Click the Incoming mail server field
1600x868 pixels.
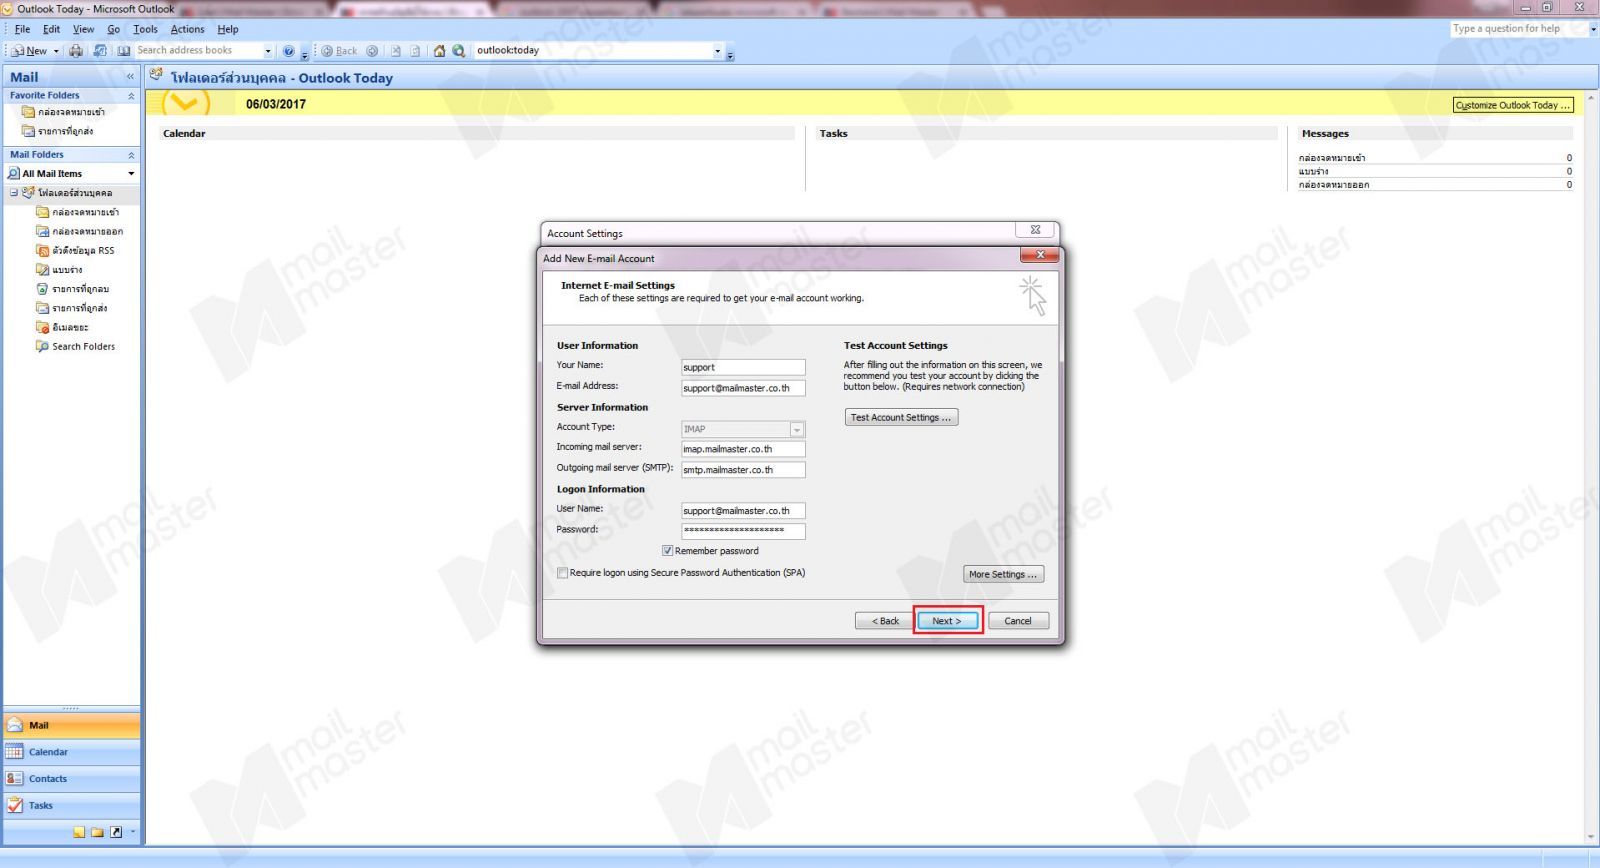pyautogui.click(x=743, y=449)
